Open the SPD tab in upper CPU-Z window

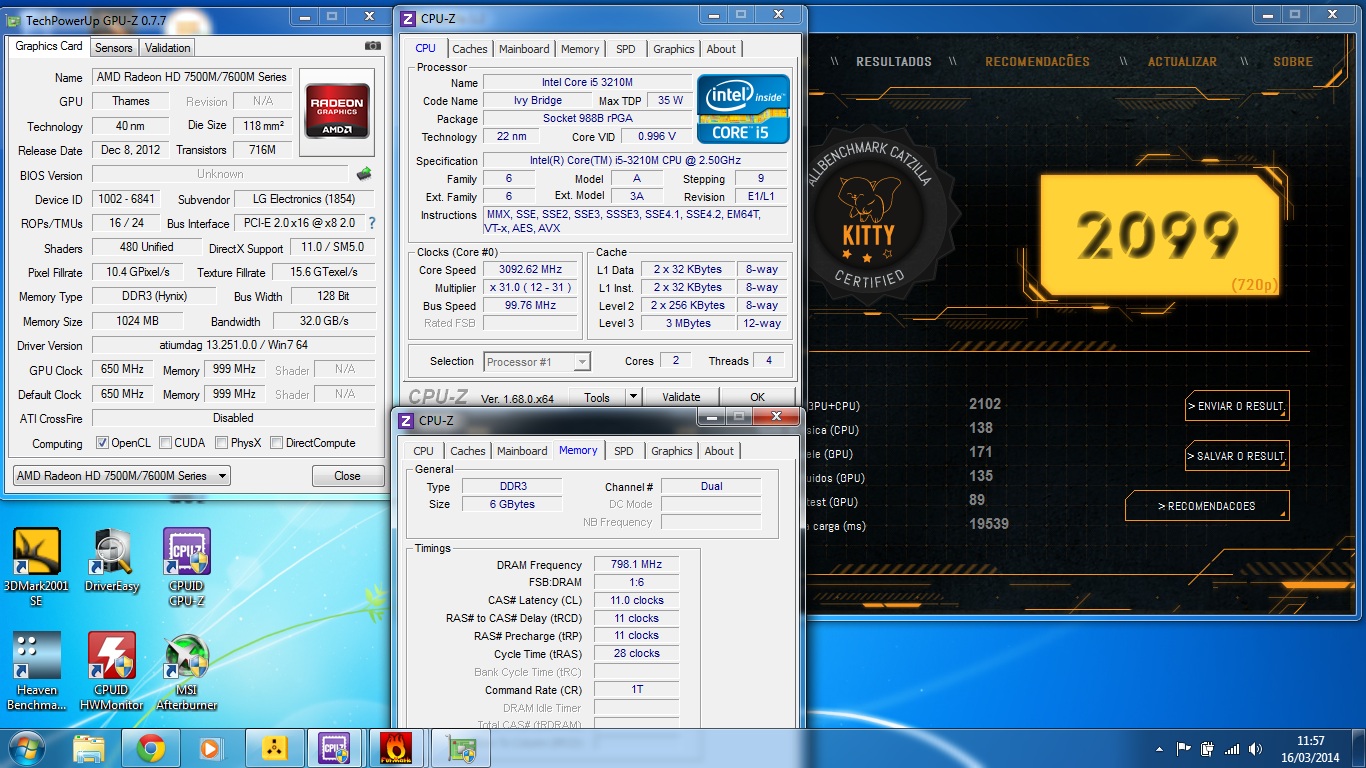(625, 49)
